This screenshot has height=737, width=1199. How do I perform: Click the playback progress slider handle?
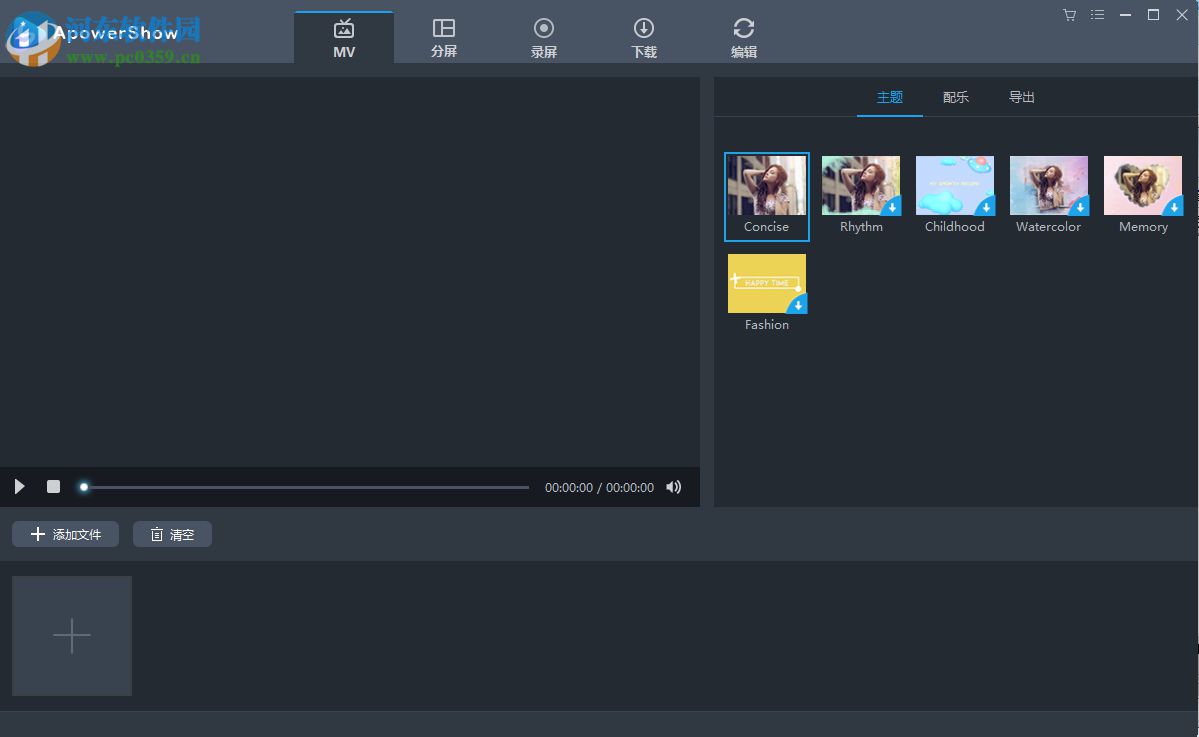[x=84, y=487]
